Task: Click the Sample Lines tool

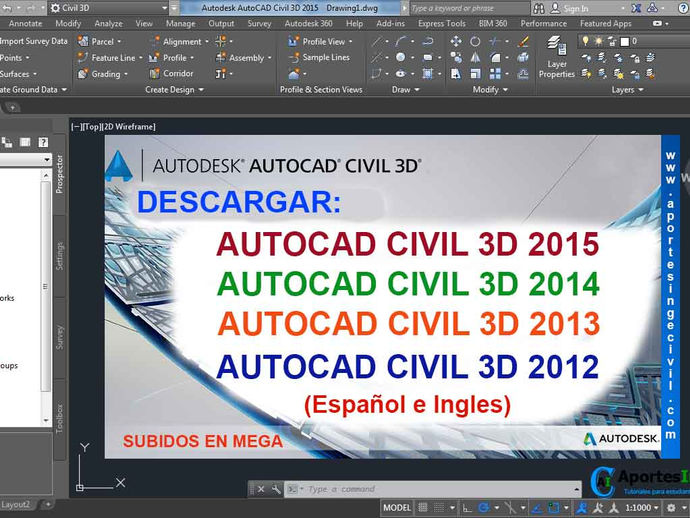Action: click(x=319, y=57)
